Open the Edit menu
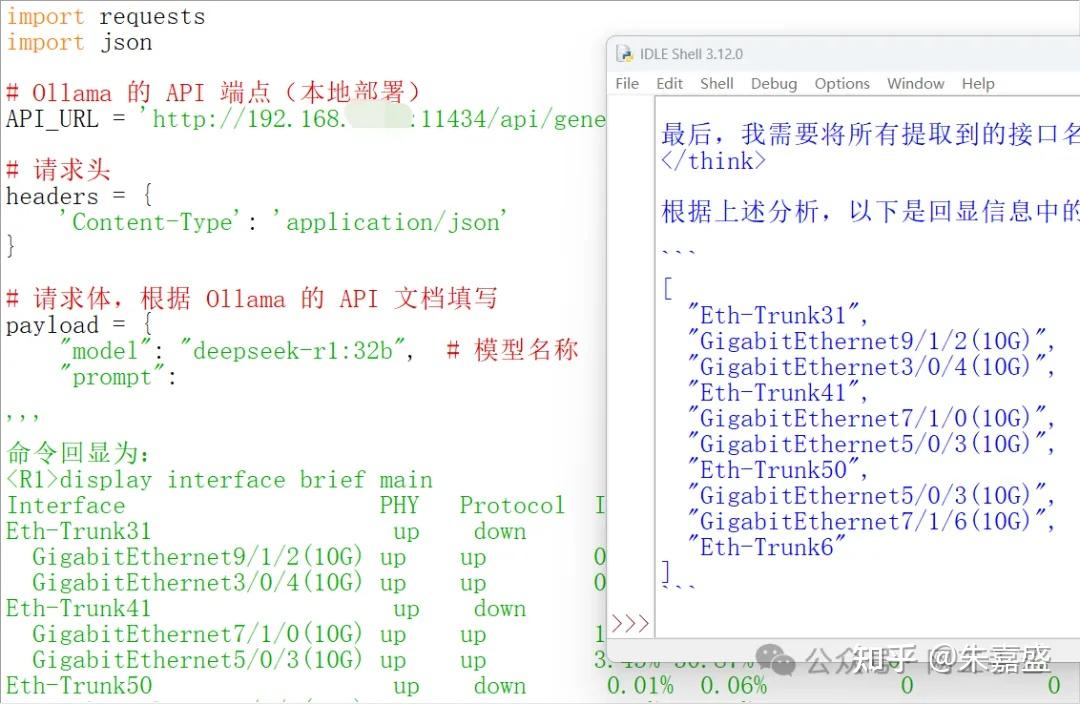The width and height of the screenshot is (1080, 704). pyautogui.click(x=668, y=84)
